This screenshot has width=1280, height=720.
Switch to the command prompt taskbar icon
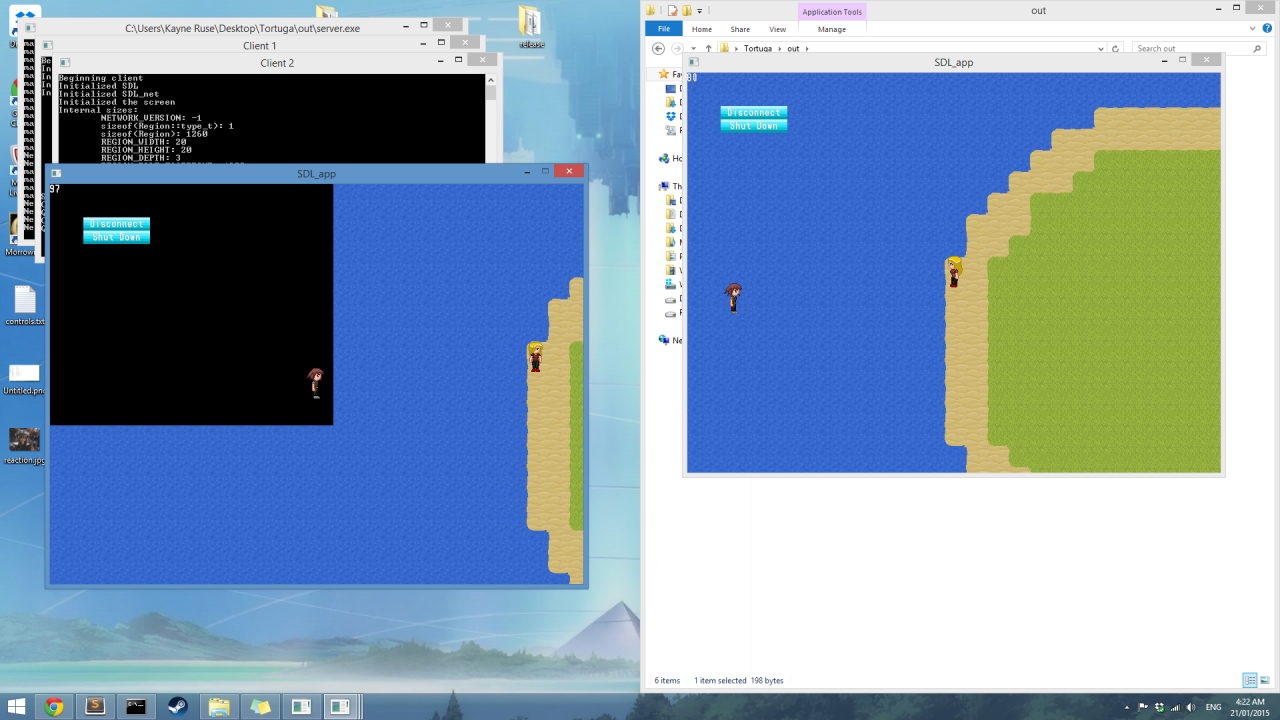136,707
